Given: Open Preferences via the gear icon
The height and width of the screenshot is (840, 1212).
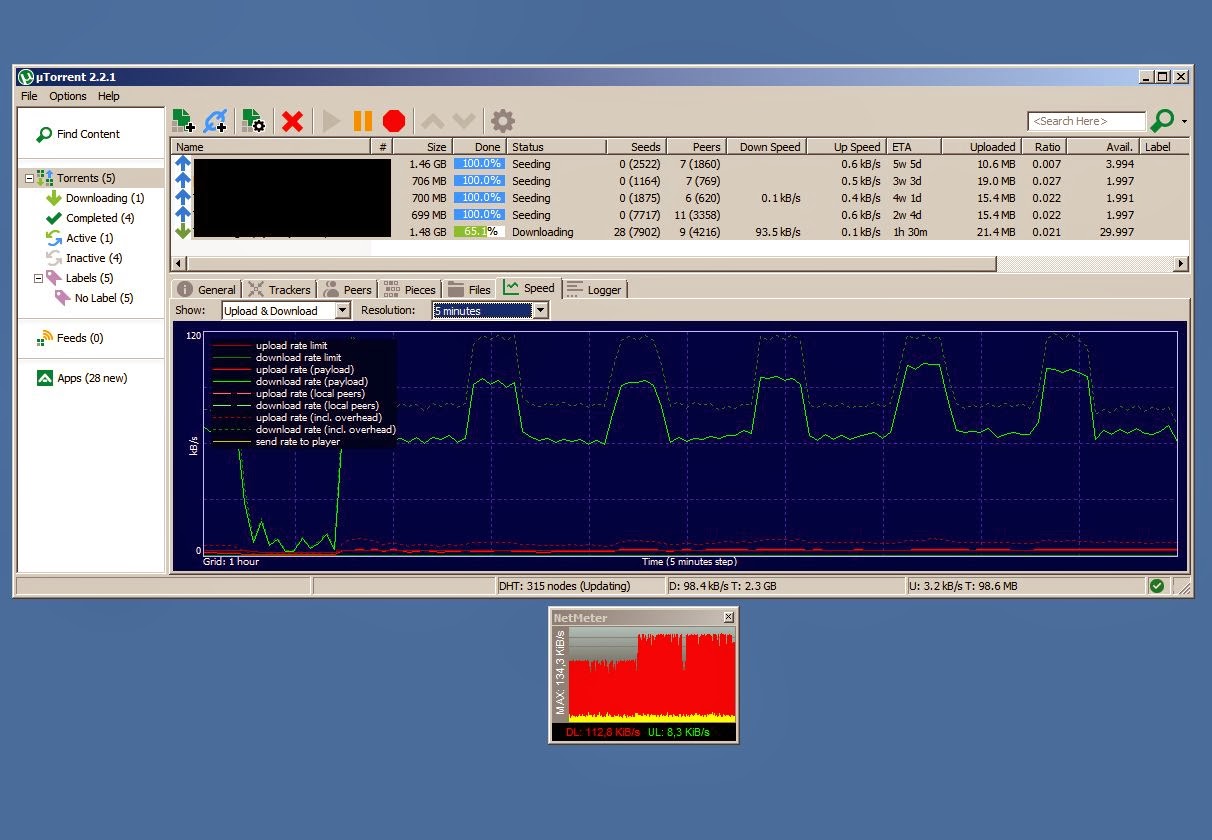Looking at the screenshot, I should [x=503, y=122].
